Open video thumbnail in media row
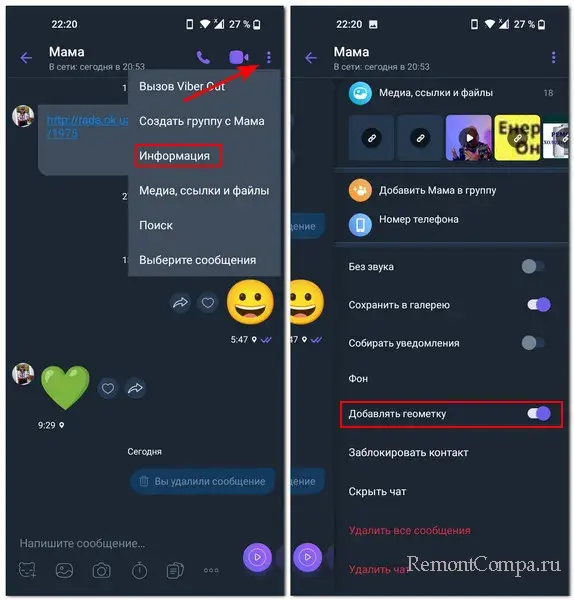This screenshot has width=574, height=600. [469, 137]
